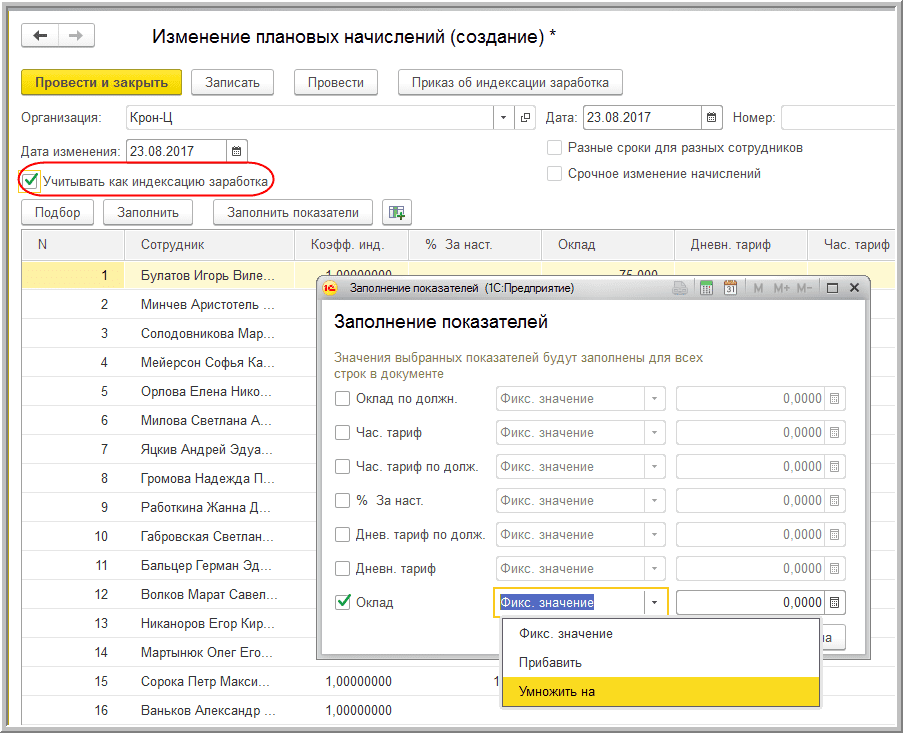The image size is (903, 733).
Task: Expand mode dropdown for % За наст.
Action: 654,500
